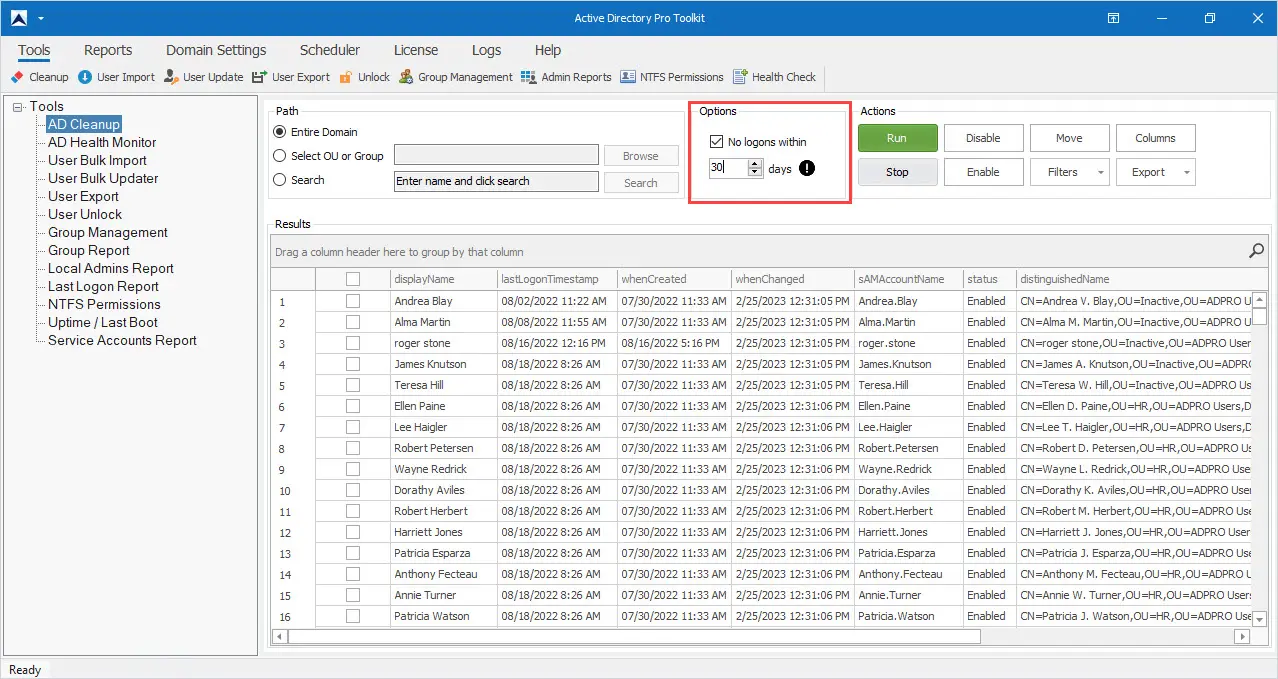1278x679 pixels.
Task: Click the days number input field
Action: [x=728, y=168]
